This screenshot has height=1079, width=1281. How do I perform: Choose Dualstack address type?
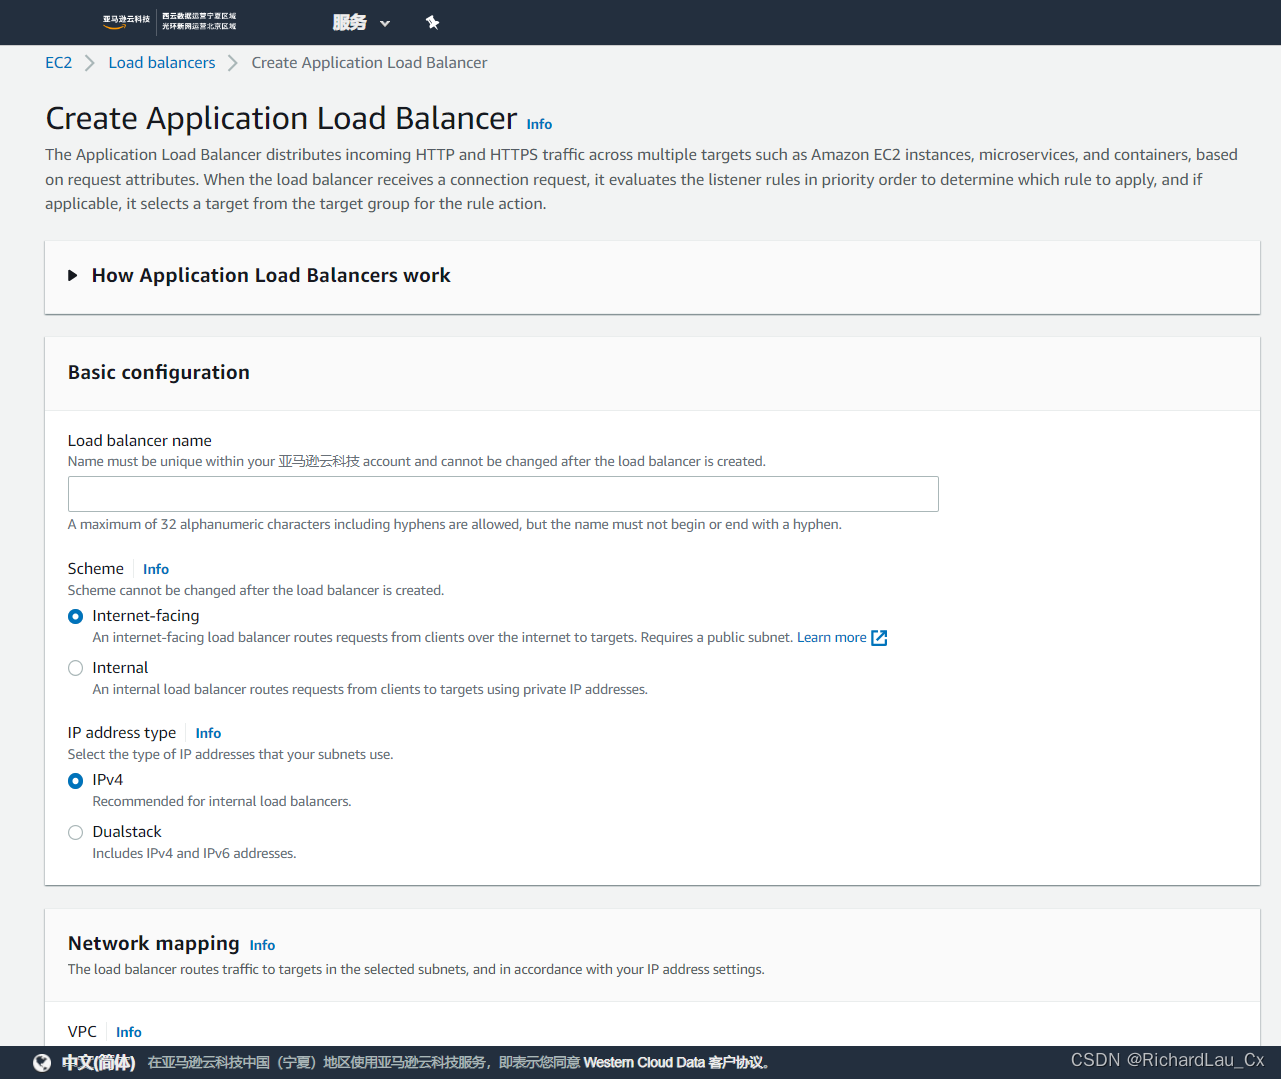coord(75,833)
